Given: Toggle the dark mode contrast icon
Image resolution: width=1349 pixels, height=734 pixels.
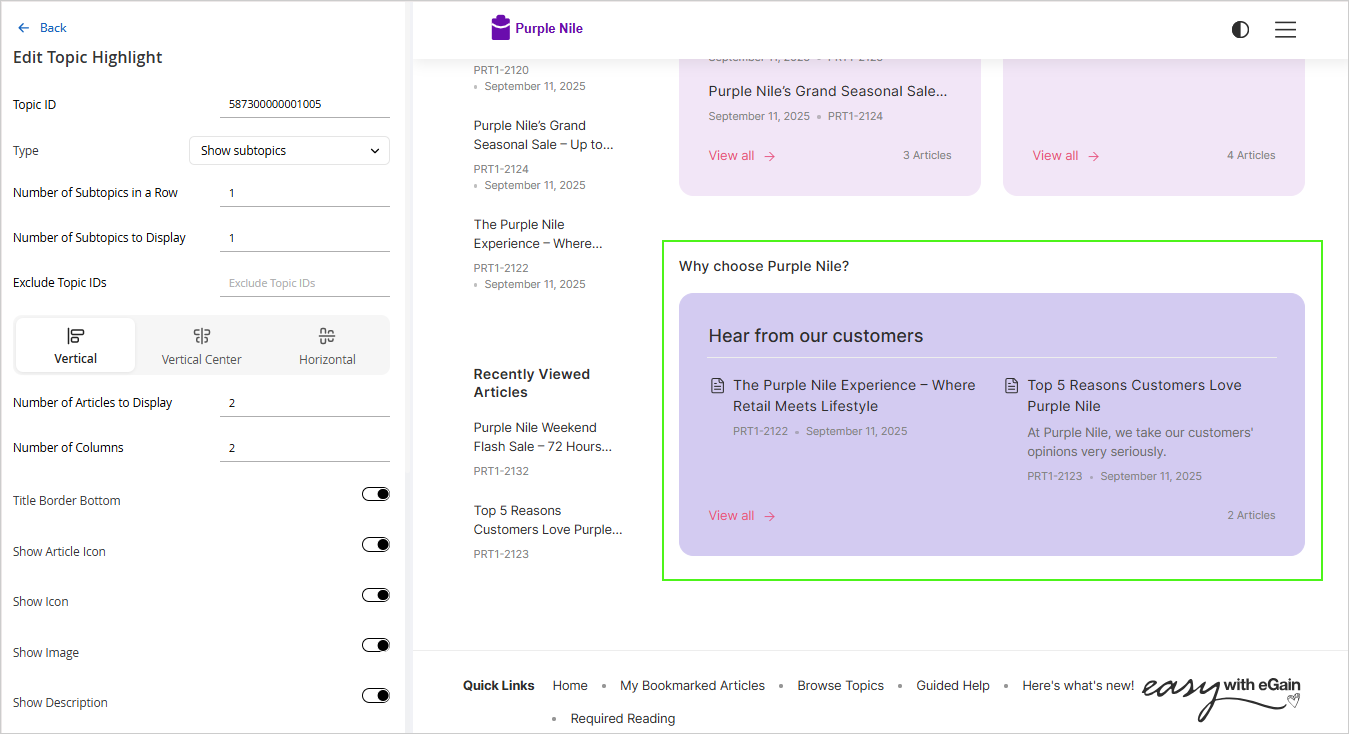Looking at the screenshot, I should [1240, 30].
